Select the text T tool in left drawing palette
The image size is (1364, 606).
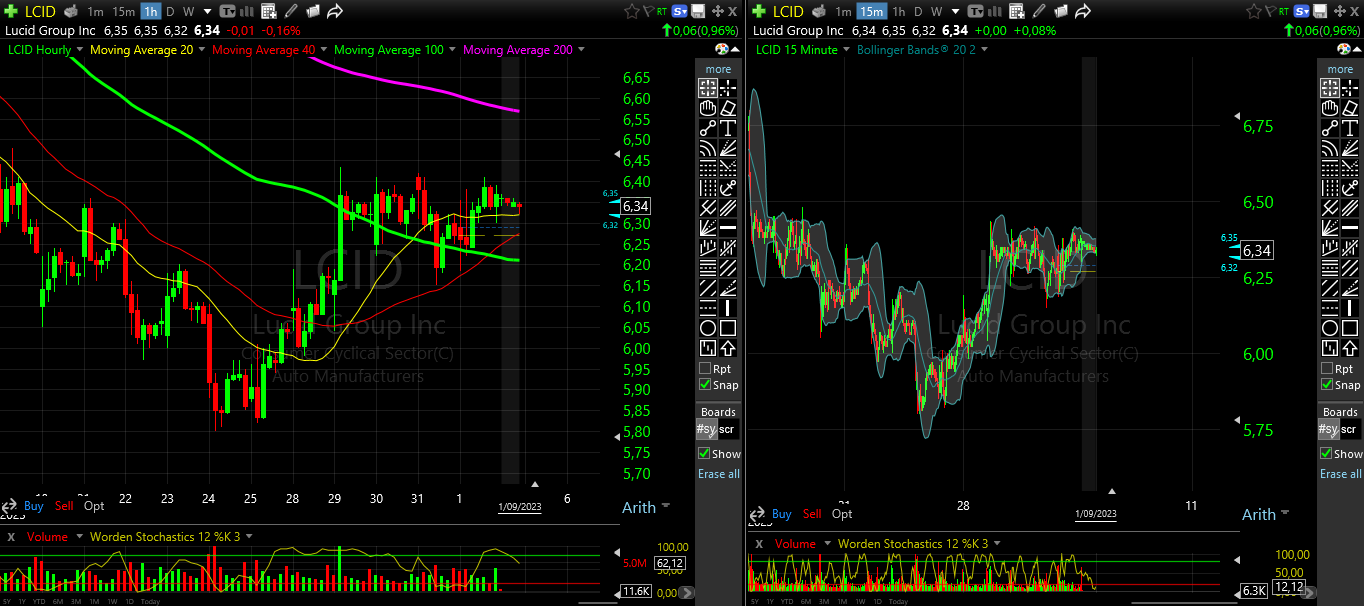[728, 128]
